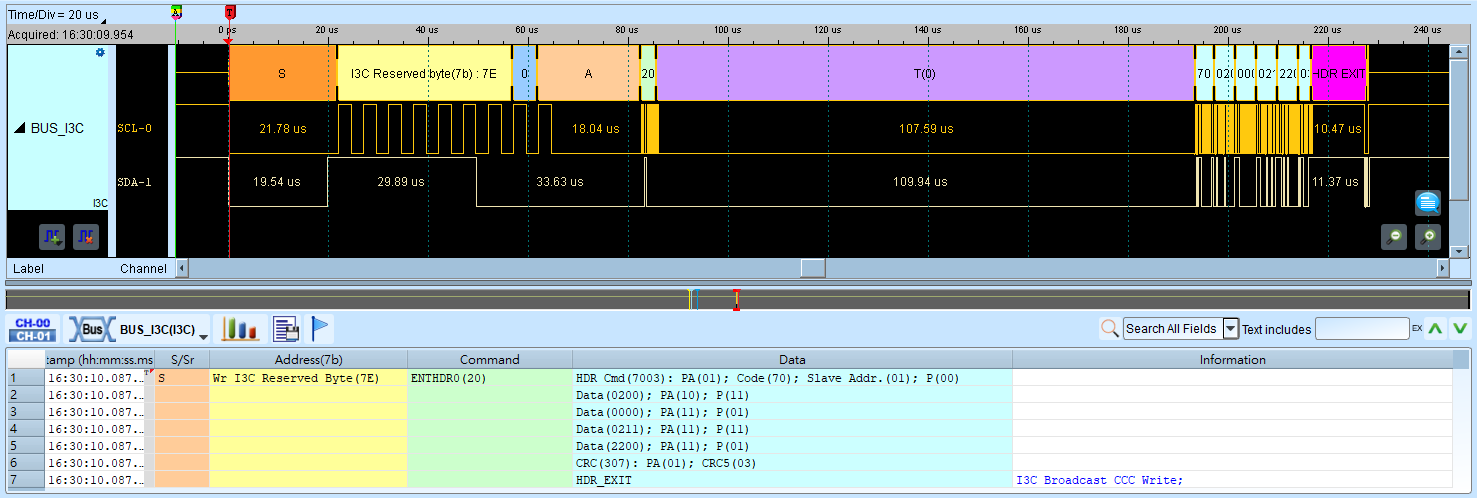Open the Search All Fields dropdown
The width and height of the screenshot is (1477, 498).
point(1231,328)
